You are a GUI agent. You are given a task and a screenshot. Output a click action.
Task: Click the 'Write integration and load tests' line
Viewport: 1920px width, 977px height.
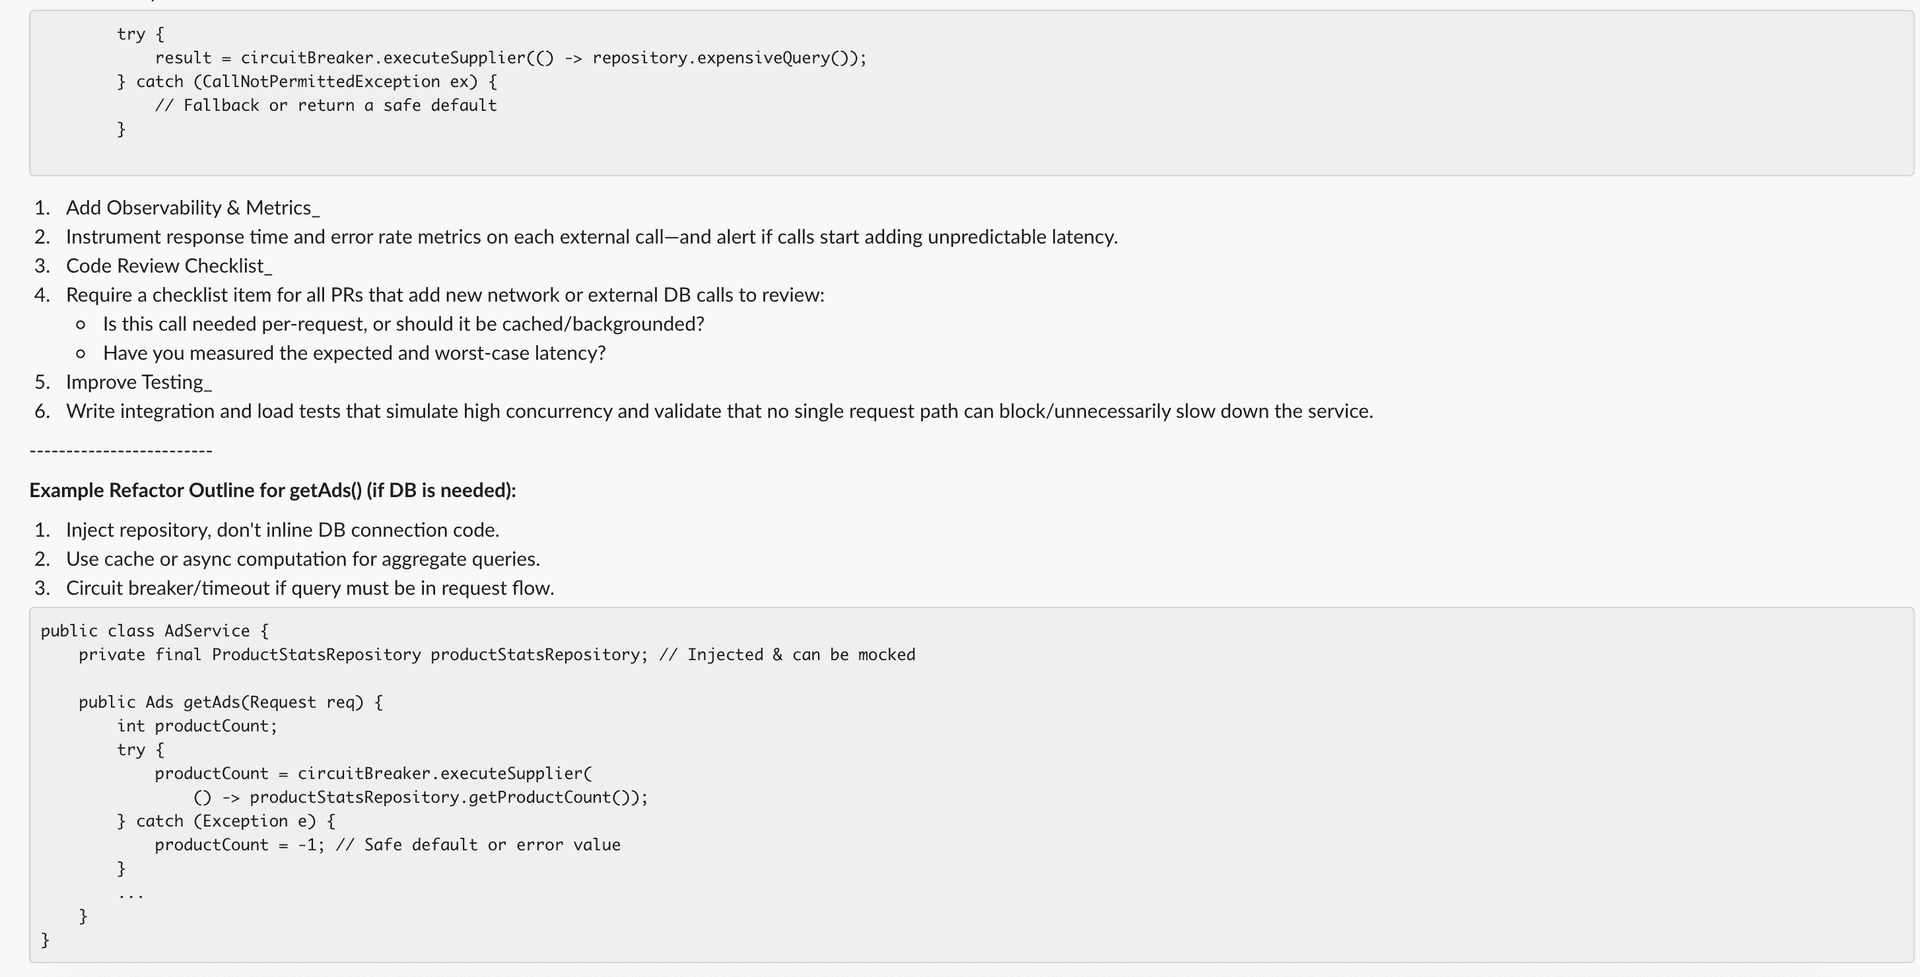(720, 411)
